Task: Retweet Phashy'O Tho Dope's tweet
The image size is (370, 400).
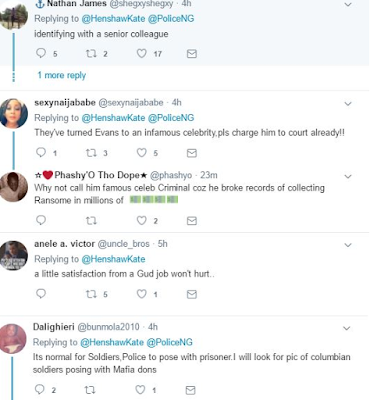Action: (91, 220)
